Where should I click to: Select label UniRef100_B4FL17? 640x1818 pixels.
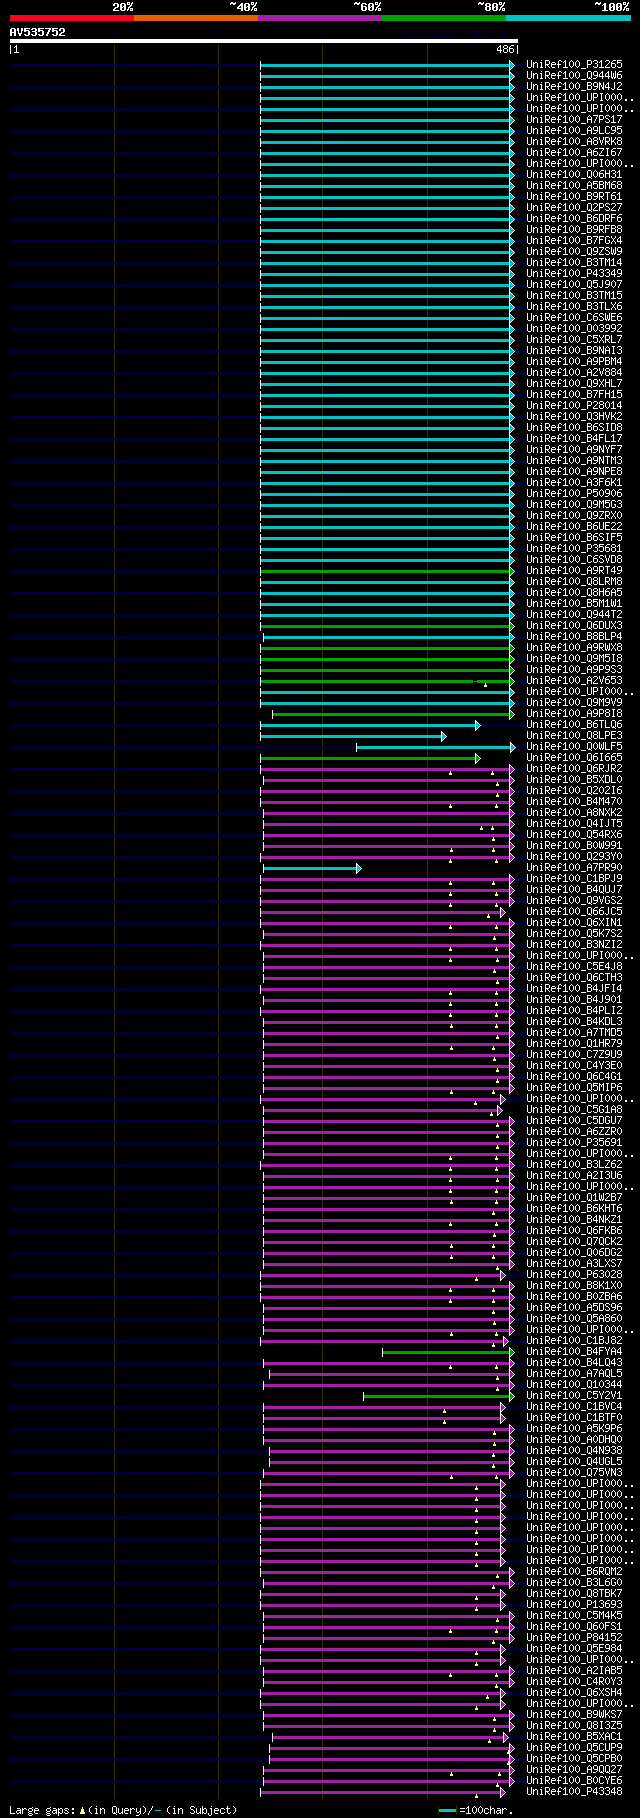(574, 439)
